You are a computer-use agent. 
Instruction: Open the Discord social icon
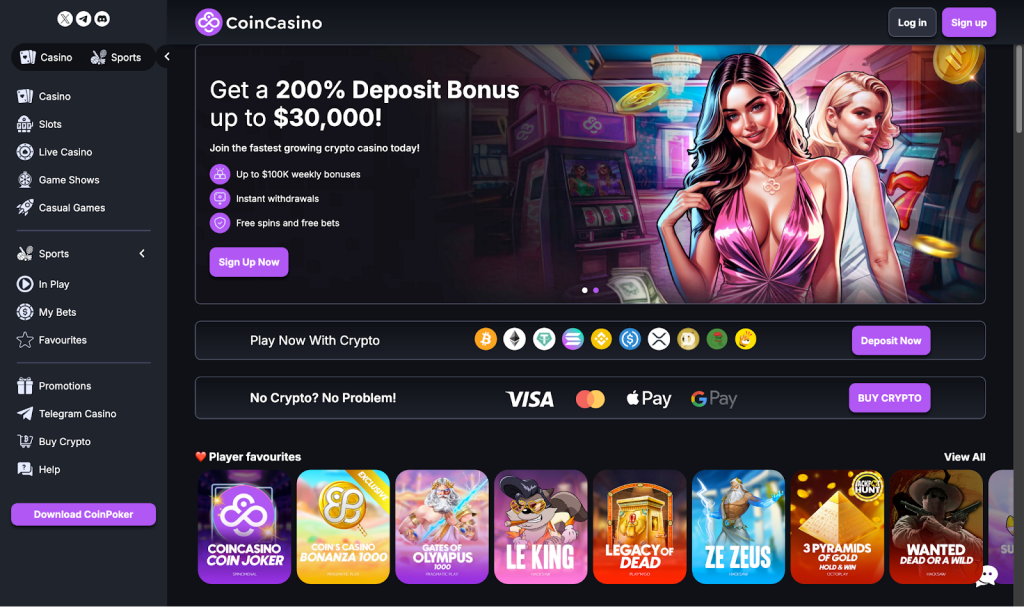click(x=102, y=19)
